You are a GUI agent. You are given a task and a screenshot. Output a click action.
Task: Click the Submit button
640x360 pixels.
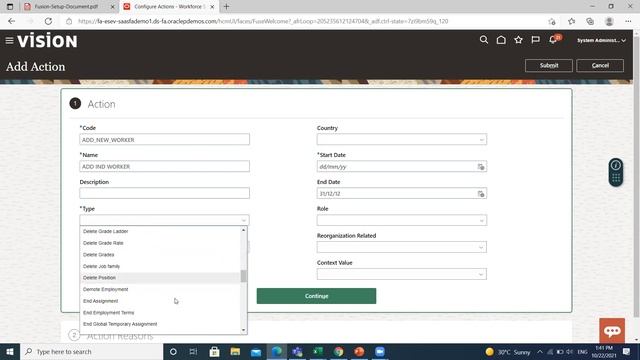(549, 65)
